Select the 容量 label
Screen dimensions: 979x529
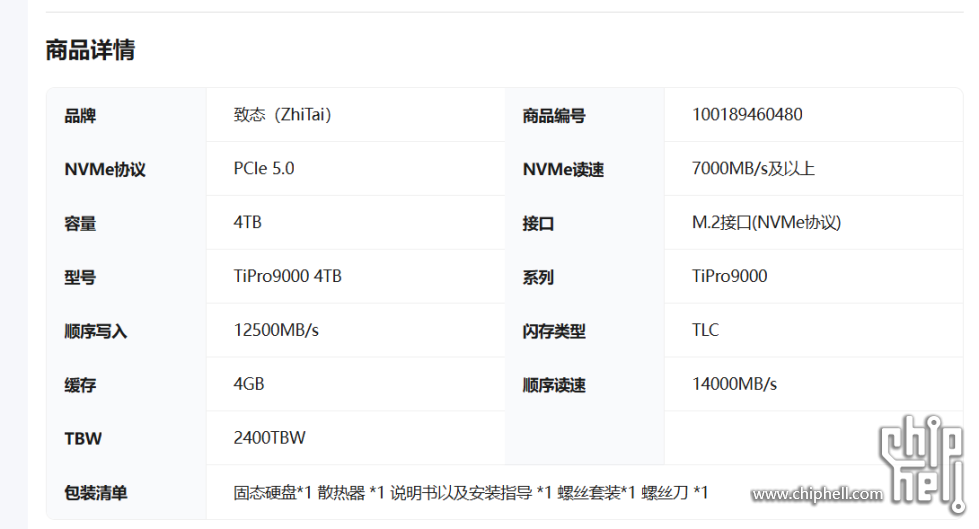coord(80,224)
